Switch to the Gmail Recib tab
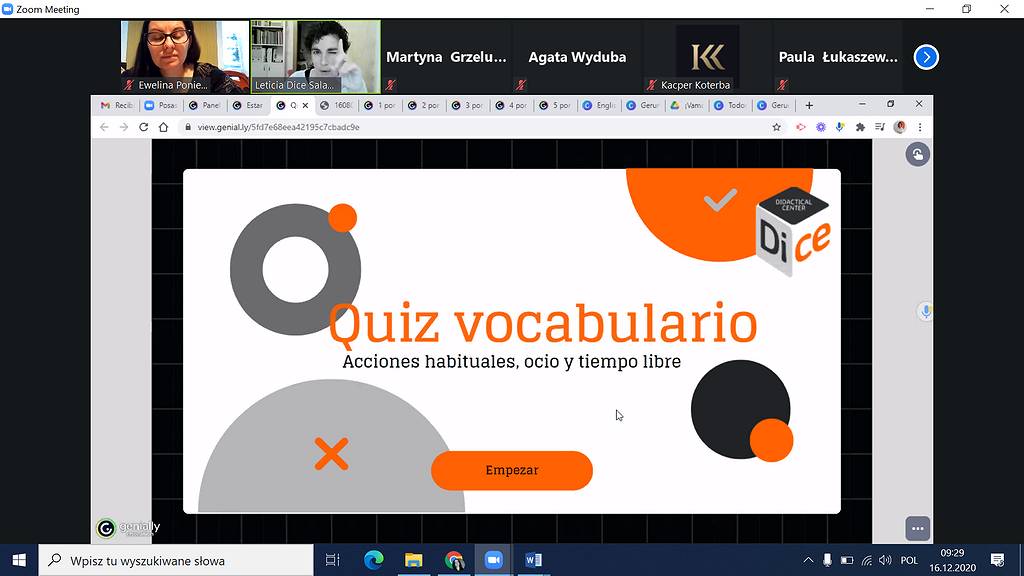The height and width of the screenshot is (576, 1024). click(x=117, y=105)
